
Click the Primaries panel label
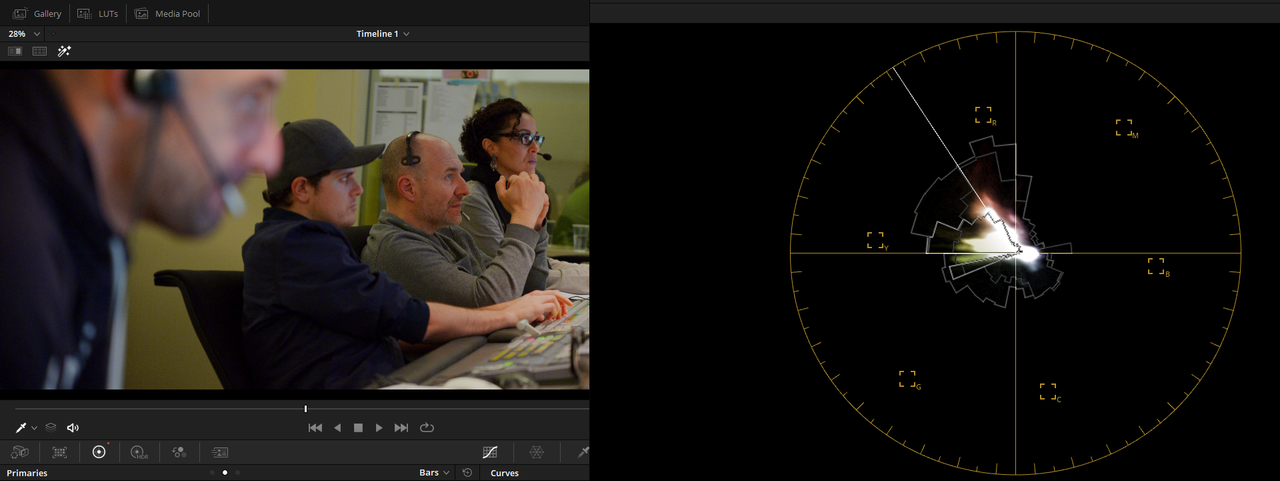27,473
